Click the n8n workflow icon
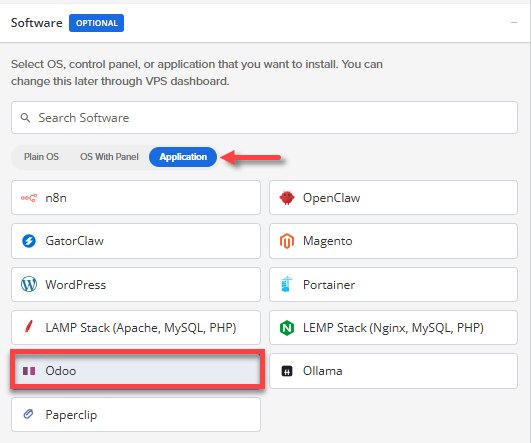The width and height of the screenshot is (531, 443). (x=29, y=198)
